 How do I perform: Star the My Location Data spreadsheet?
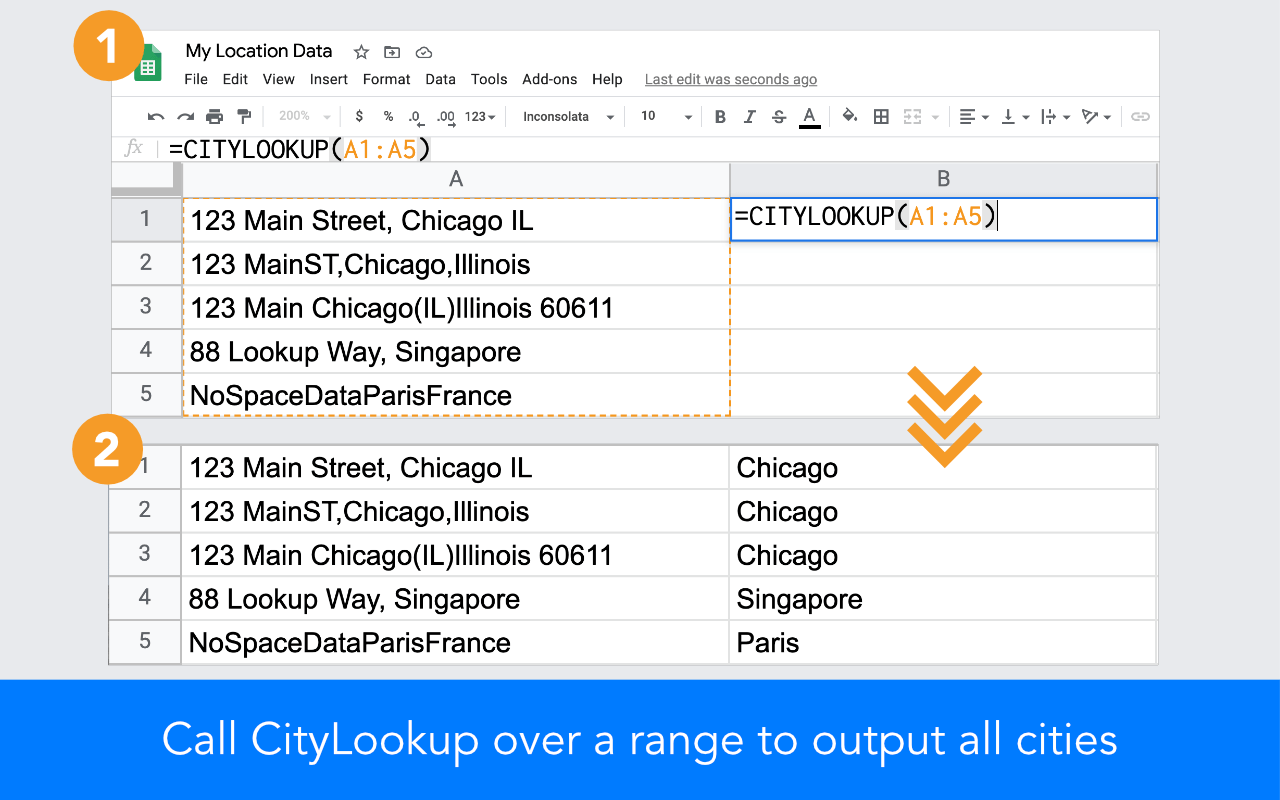pos(361,52)
